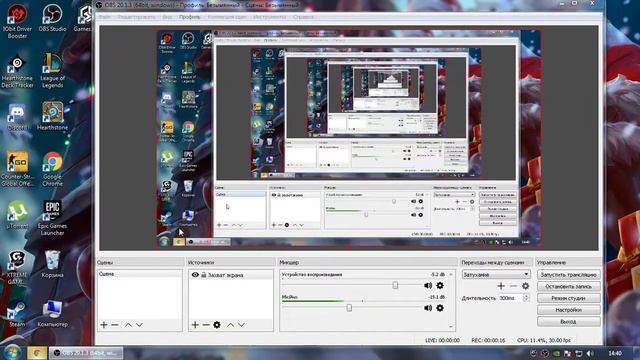Open transition properties gear icon

pos(525,286)
